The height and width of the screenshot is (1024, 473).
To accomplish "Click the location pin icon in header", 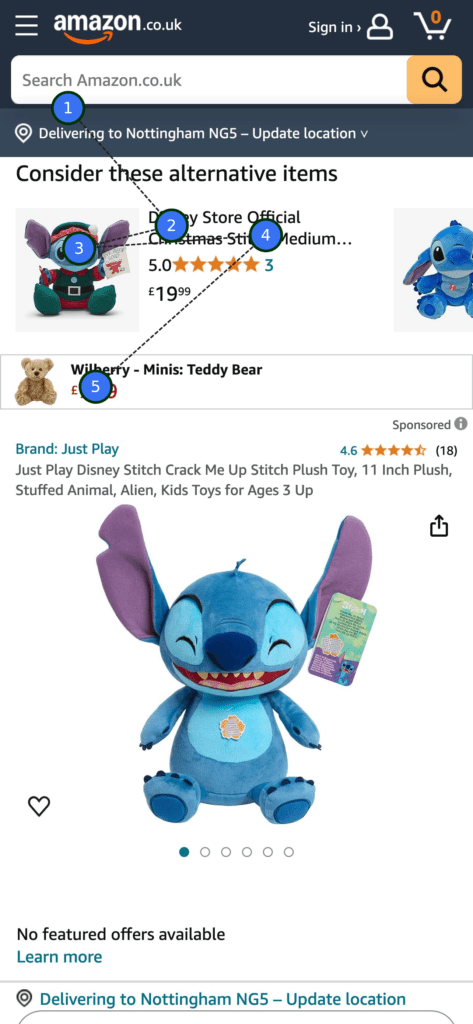I will pos(24,134).
